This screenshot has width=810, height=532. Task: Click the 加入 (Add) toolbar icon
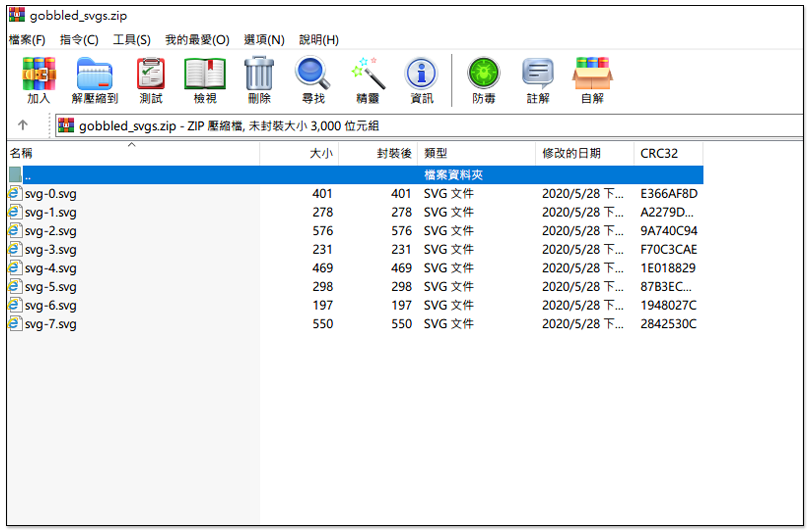39,74
